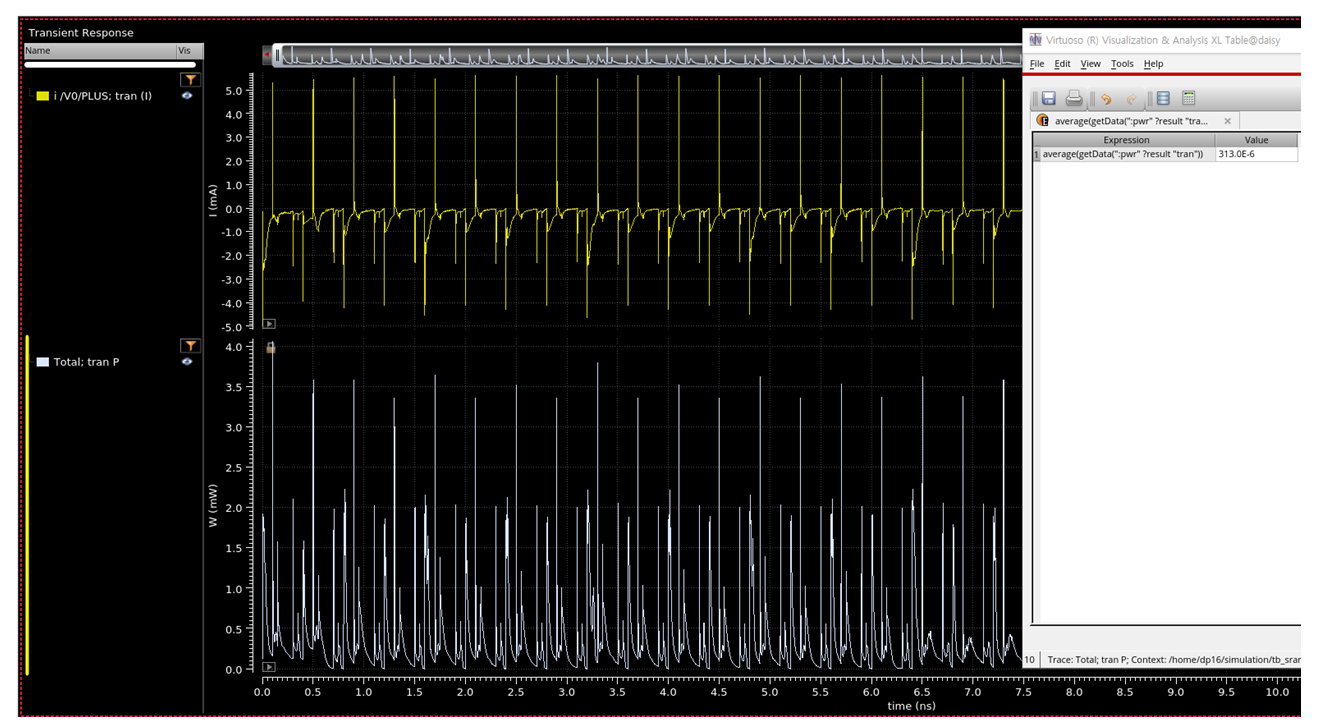Click row number 1 header in table
The width and height of the screenshot is (1317, 727).
click(1036, 154)
